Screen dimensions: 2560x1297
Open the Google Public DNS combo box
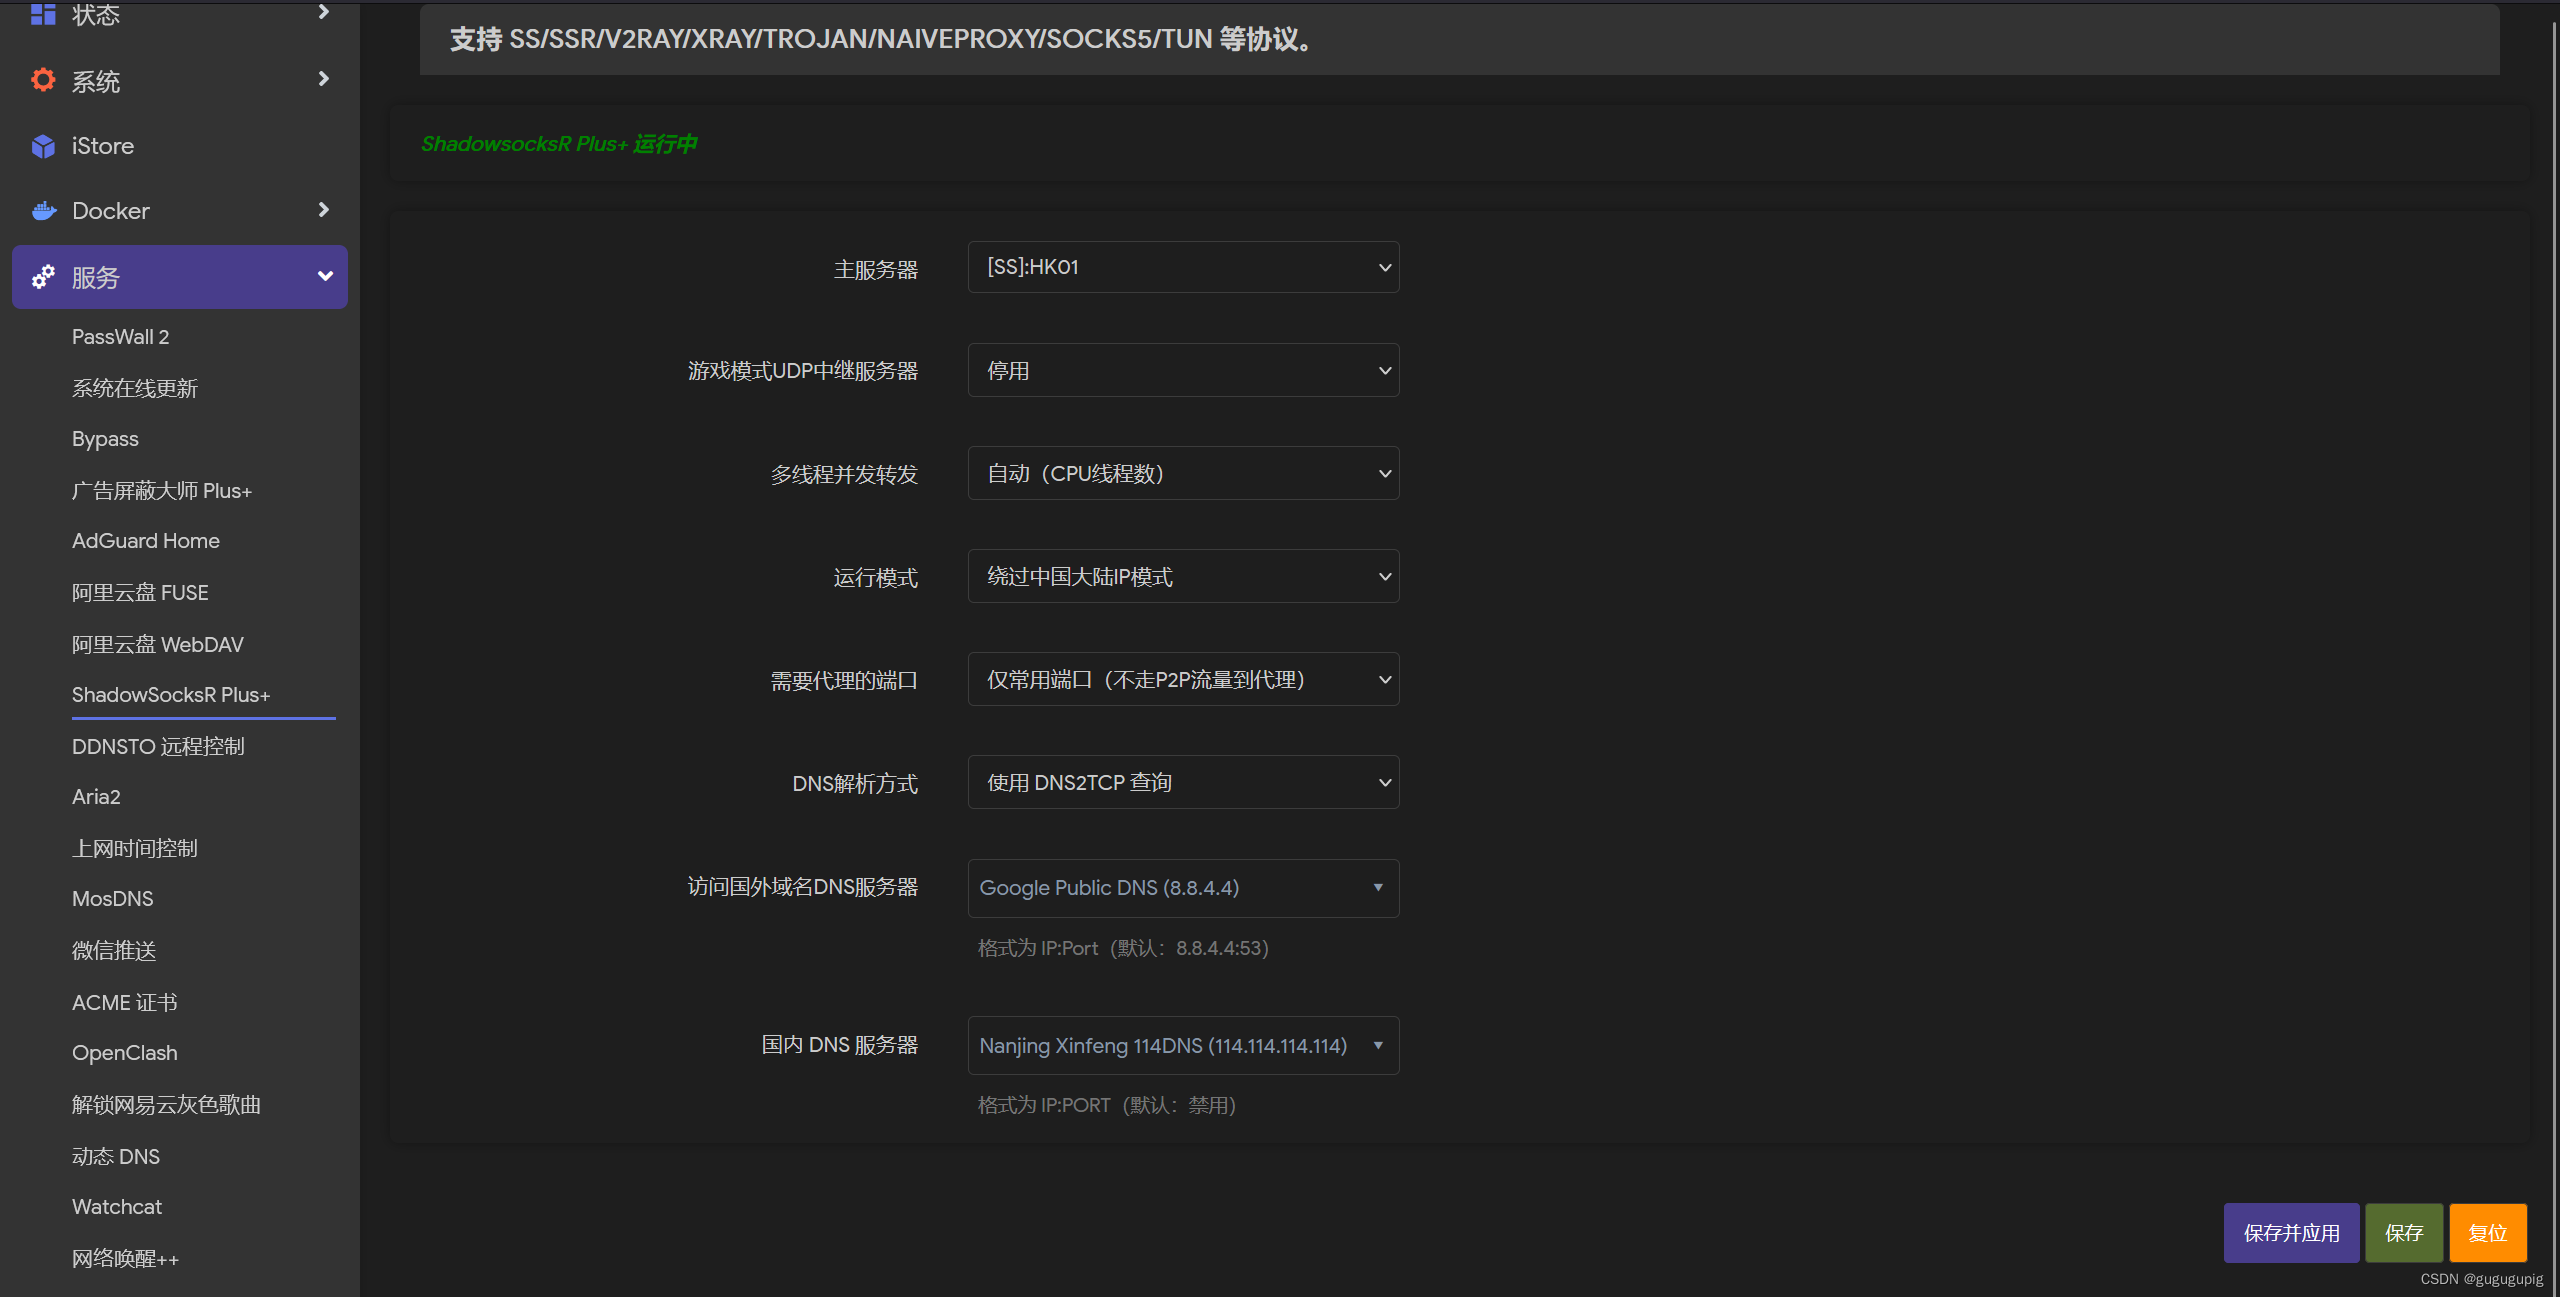[x=1183, y=888]
